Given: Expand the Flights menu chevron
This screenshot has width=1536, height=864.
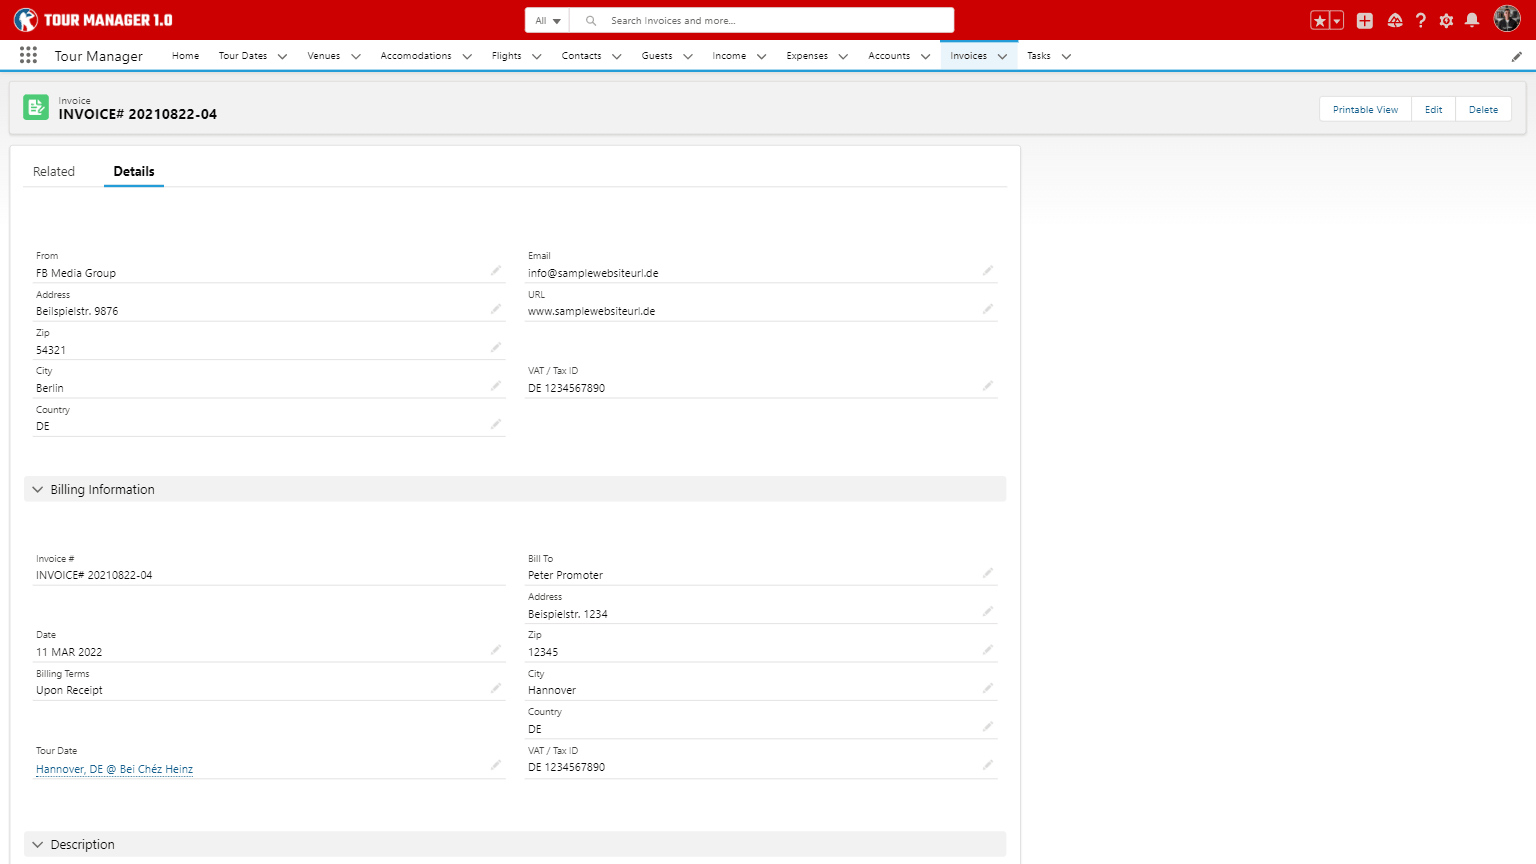Looking at the screenshot, I should (537, 57).
